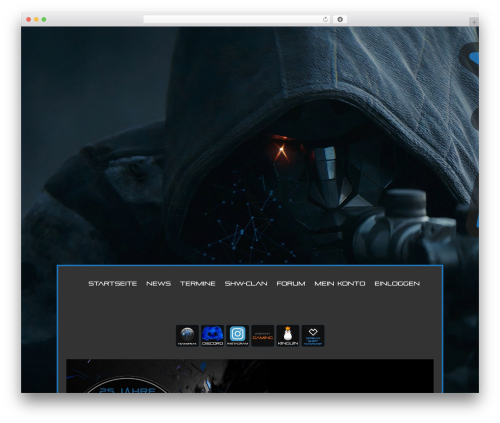
Task: Click the Einloggen login link
Action: point(397,284)
